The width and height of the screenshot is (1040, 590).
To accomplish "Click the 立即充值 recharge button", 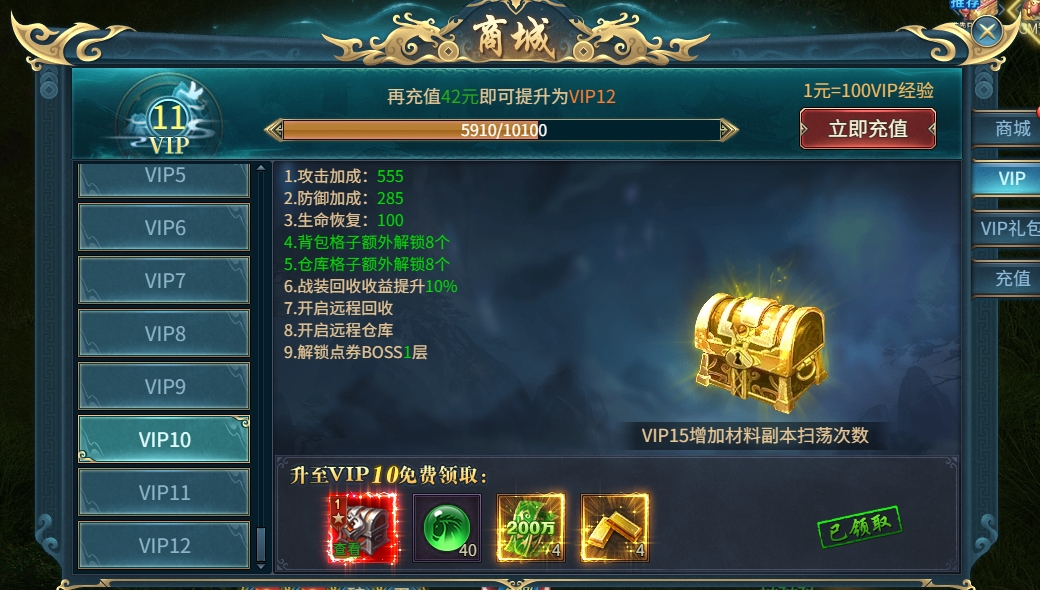I will point(868,129).
